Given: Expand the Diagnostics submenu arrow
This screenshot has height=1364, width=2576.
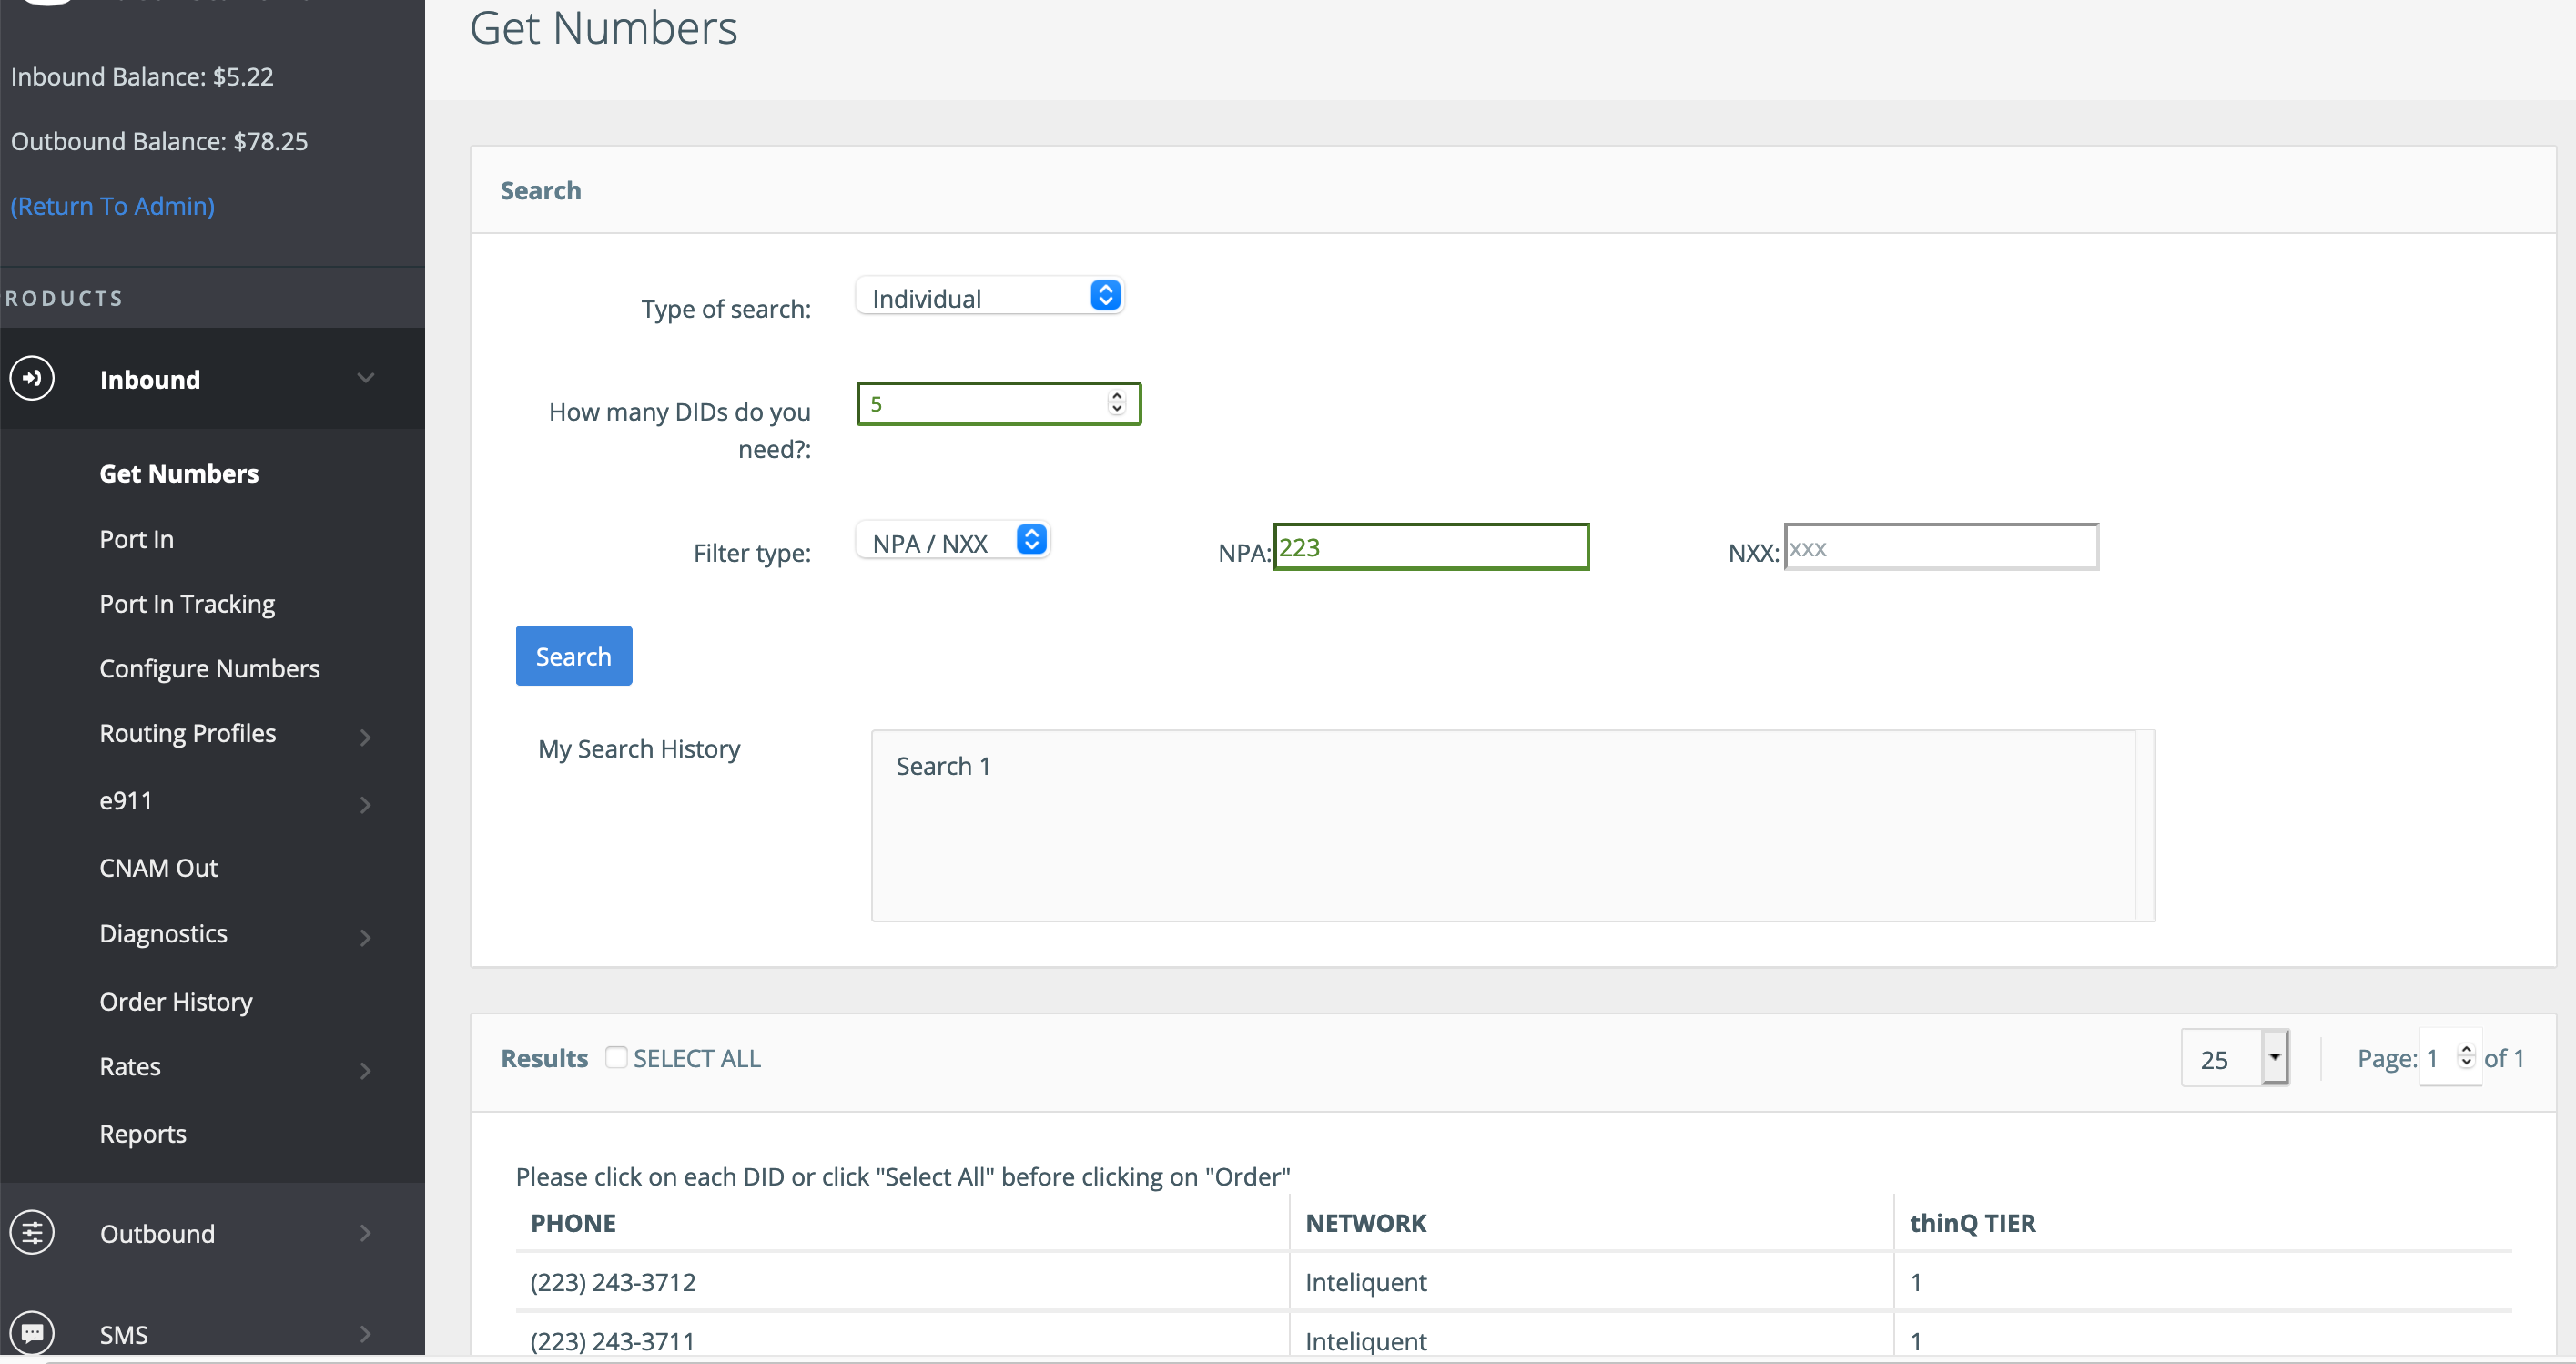Looking at the screenshot, I should (x=366, y=937).
